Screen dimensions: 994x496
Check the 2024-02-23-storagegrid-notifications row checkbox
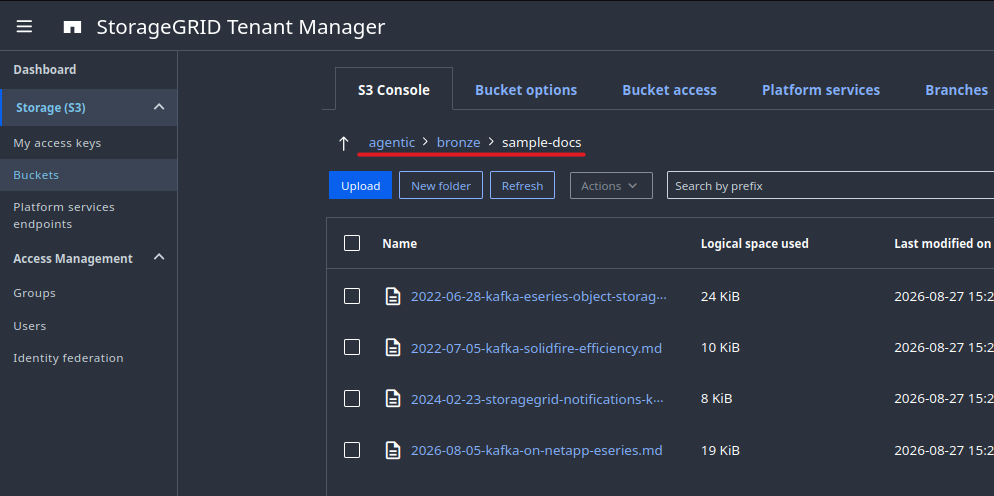[x=352, y=398]
